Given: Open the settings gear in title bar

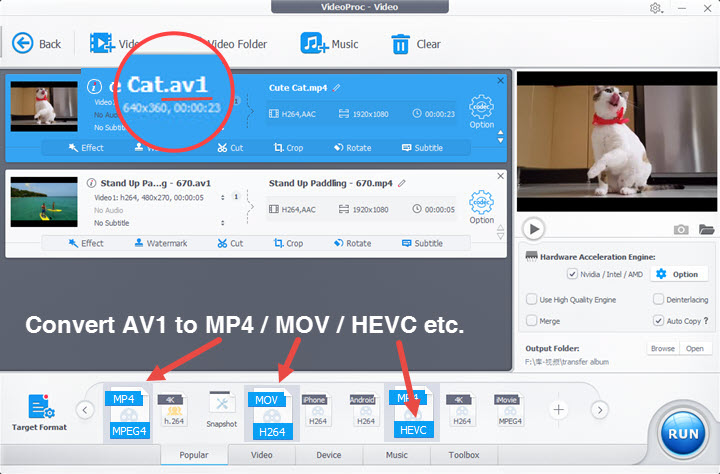Looking at the screenshot, I should (655, 8).
